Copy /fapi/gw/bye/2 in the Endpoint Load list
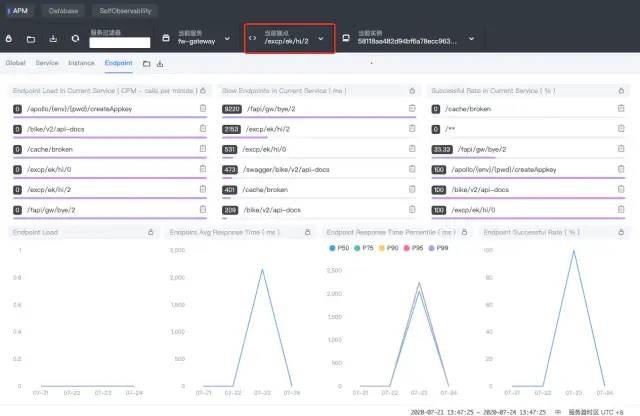The width and height of the screenshot is (640, 416). point(203,209)
